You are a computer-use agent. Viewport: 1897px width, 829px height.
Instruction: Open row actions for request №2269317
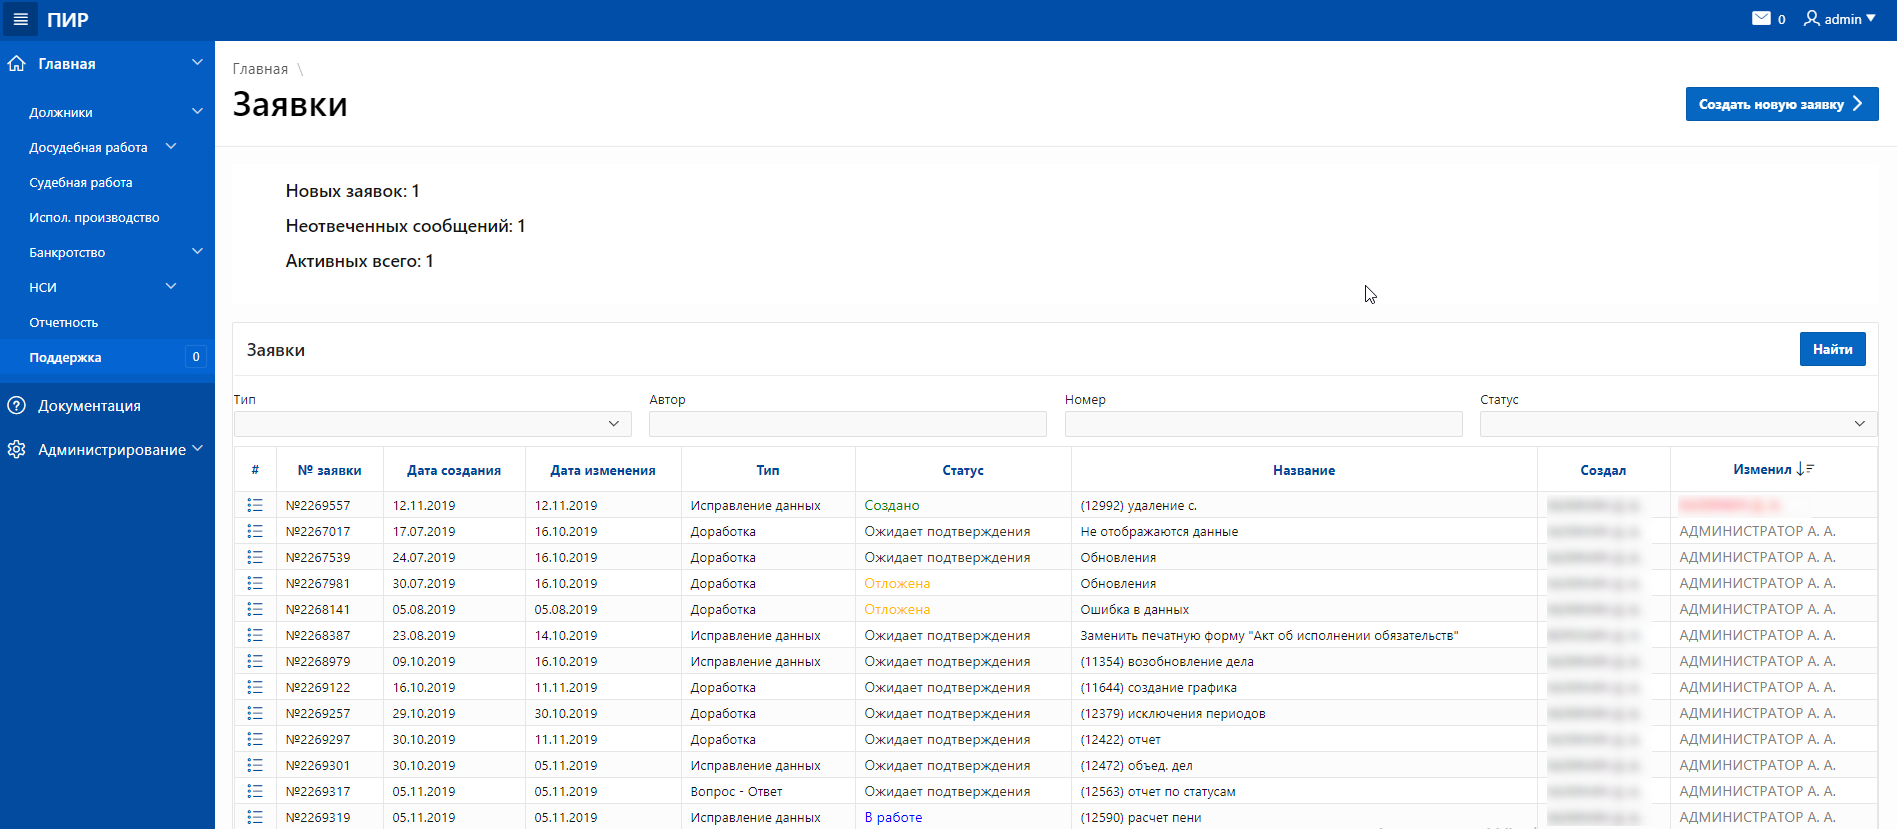(255, 791)
